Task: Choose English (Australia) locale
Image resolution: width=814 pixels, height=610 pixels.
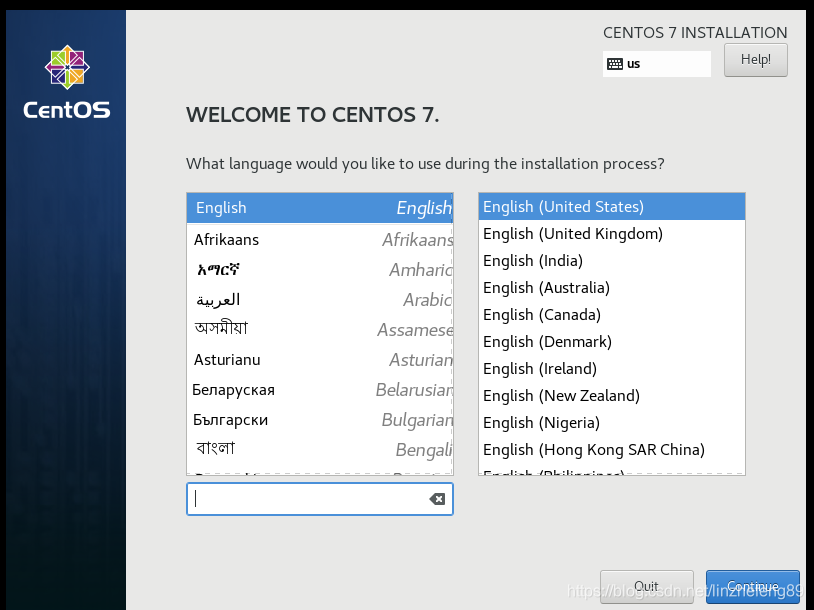Action: tap(612, 288)
